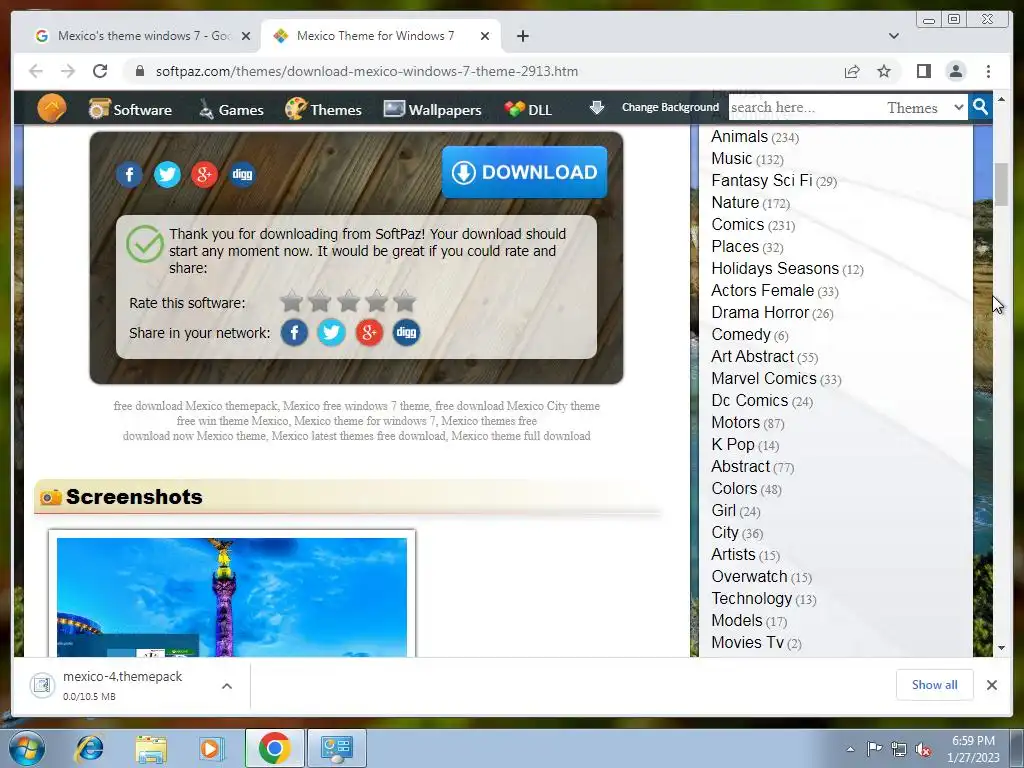Open the Windows Start menu

[x=27, y=748]
